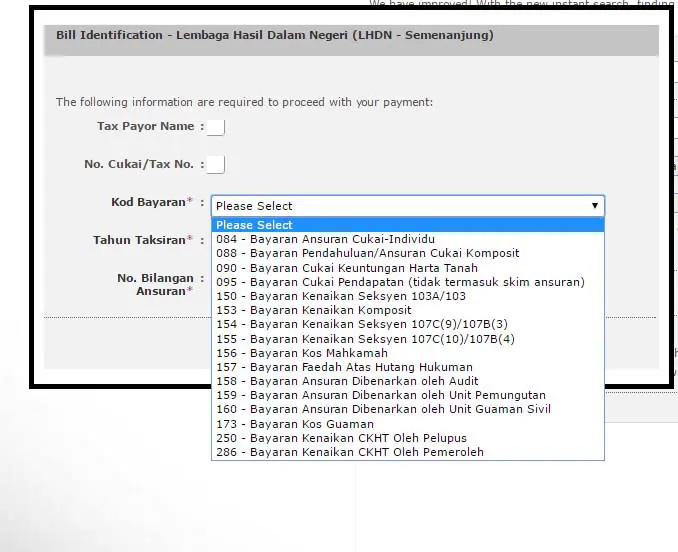The image size is (678, 552).
Task: Click the Kod Bayaran dropdown arrow
Action: [x=595, y=206]
